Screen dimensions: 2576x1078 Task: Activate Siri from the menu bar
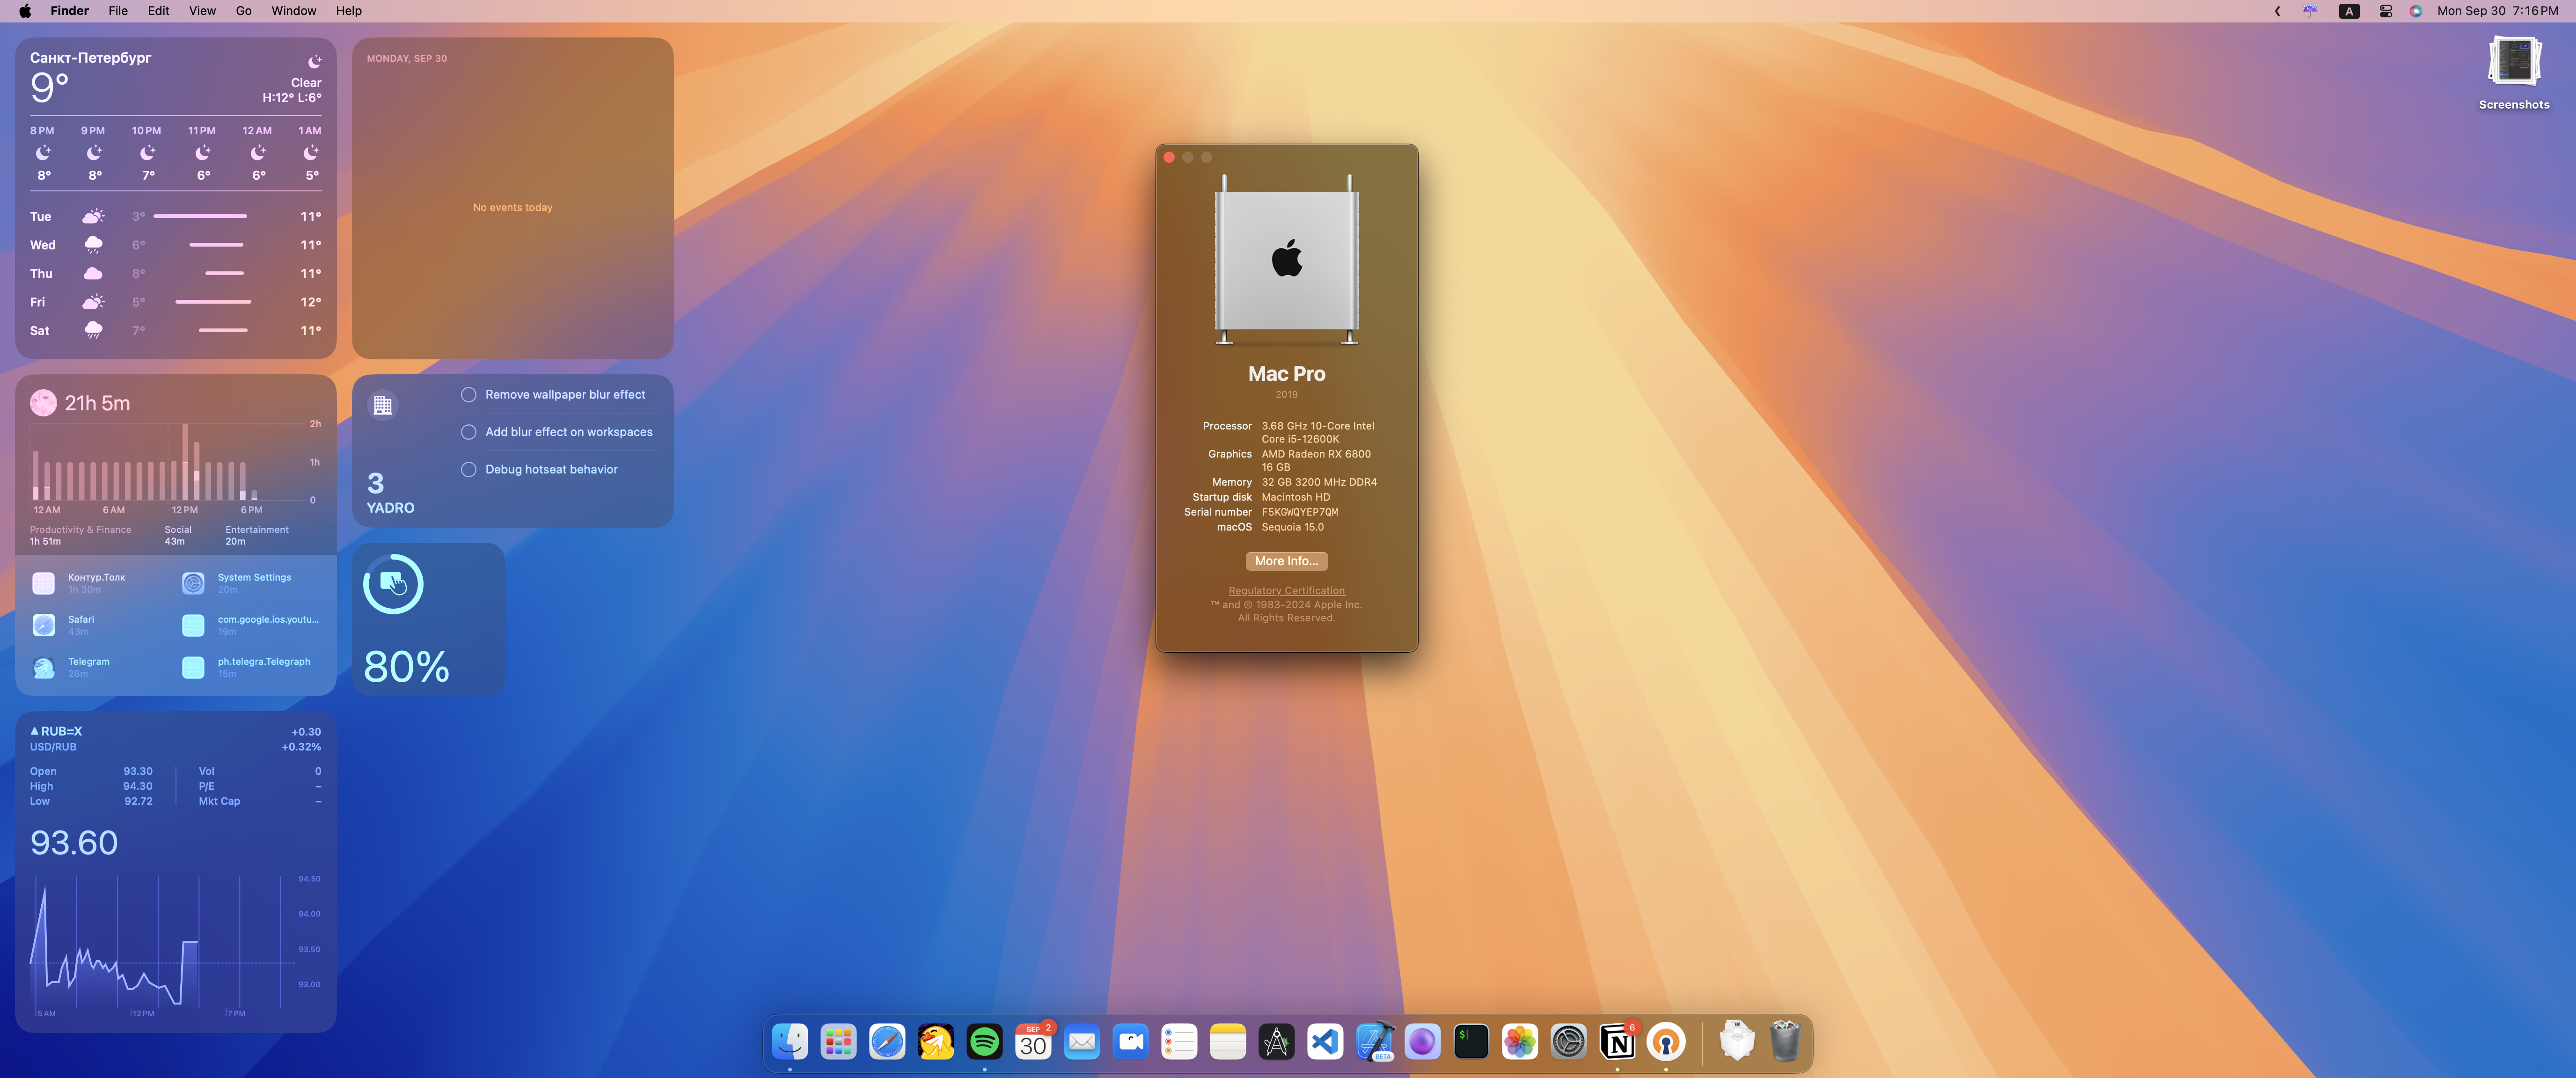pyautogui.click(x=2415, y=11)
